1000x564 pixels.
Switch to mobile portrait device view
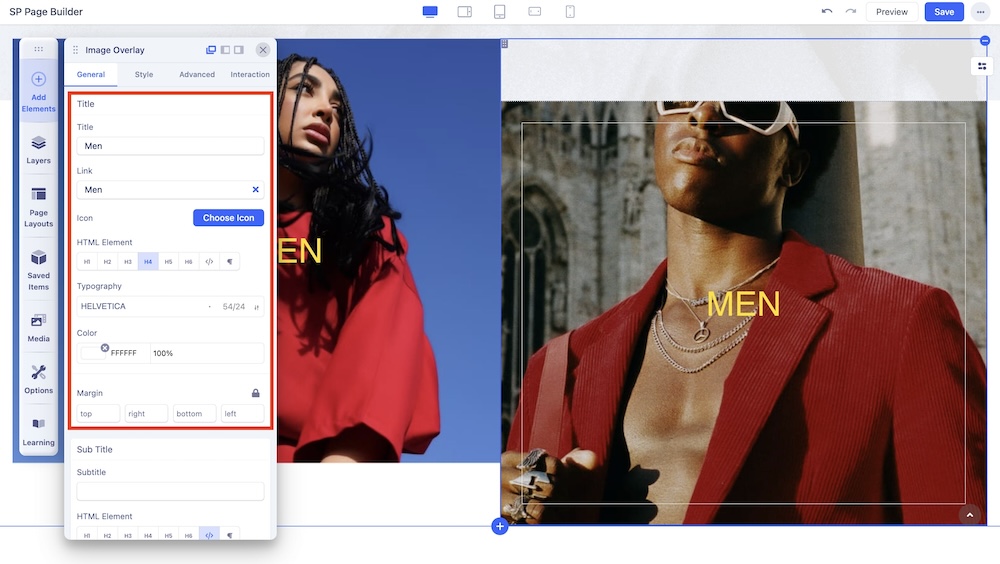tap(570, 12)
